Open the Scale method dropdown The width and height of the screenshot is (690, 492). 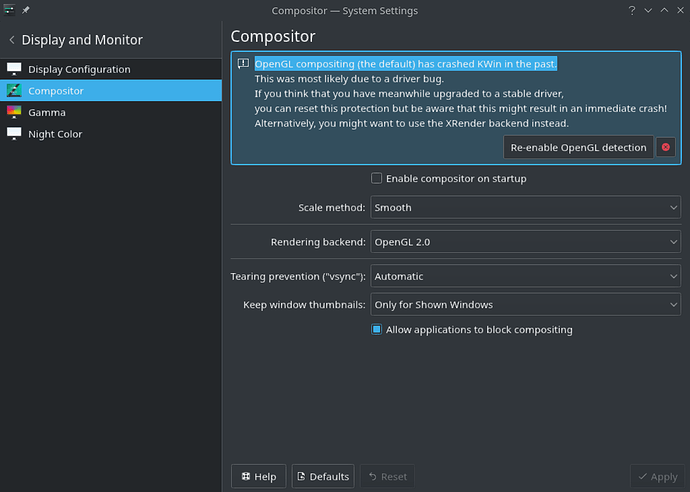pyautogui.click(x=525, y=207)
